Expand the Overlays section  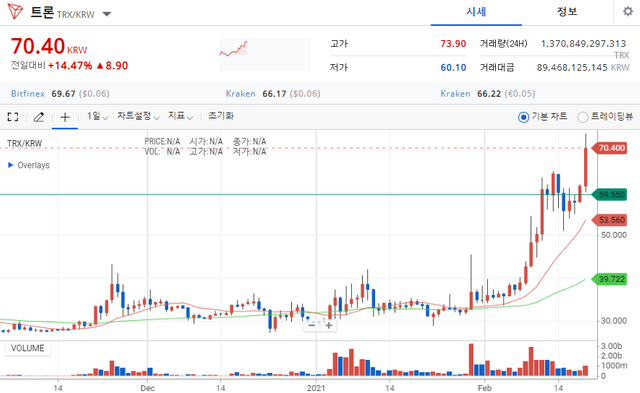(29, 165)
